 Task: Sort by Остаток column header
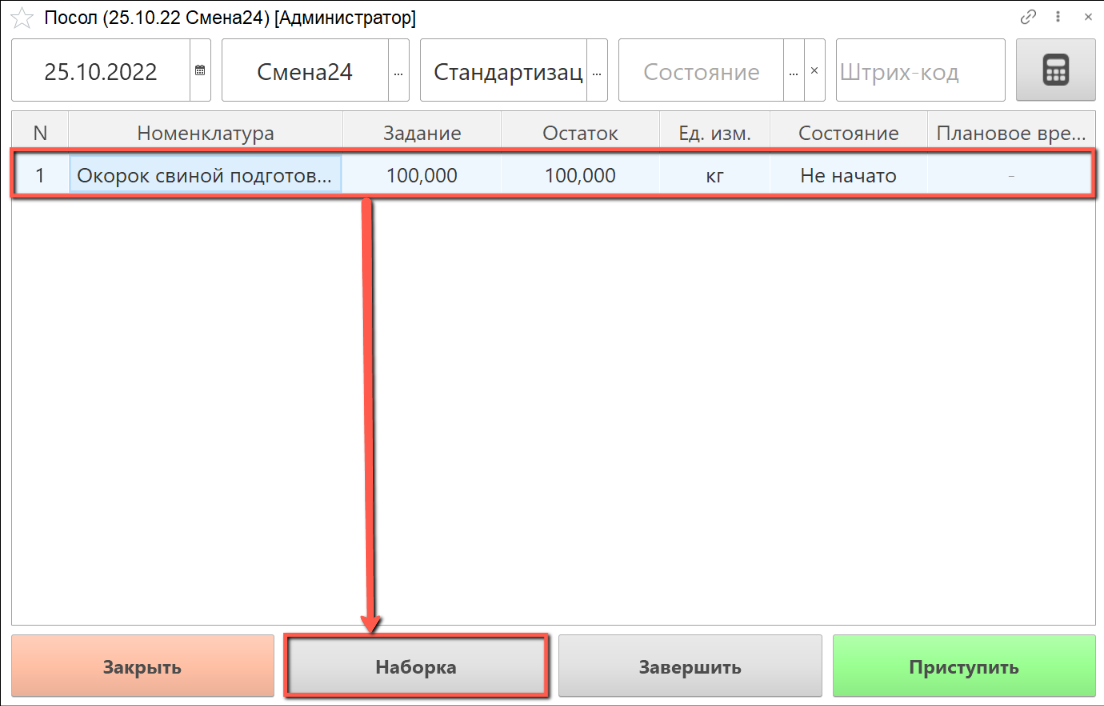580,133
